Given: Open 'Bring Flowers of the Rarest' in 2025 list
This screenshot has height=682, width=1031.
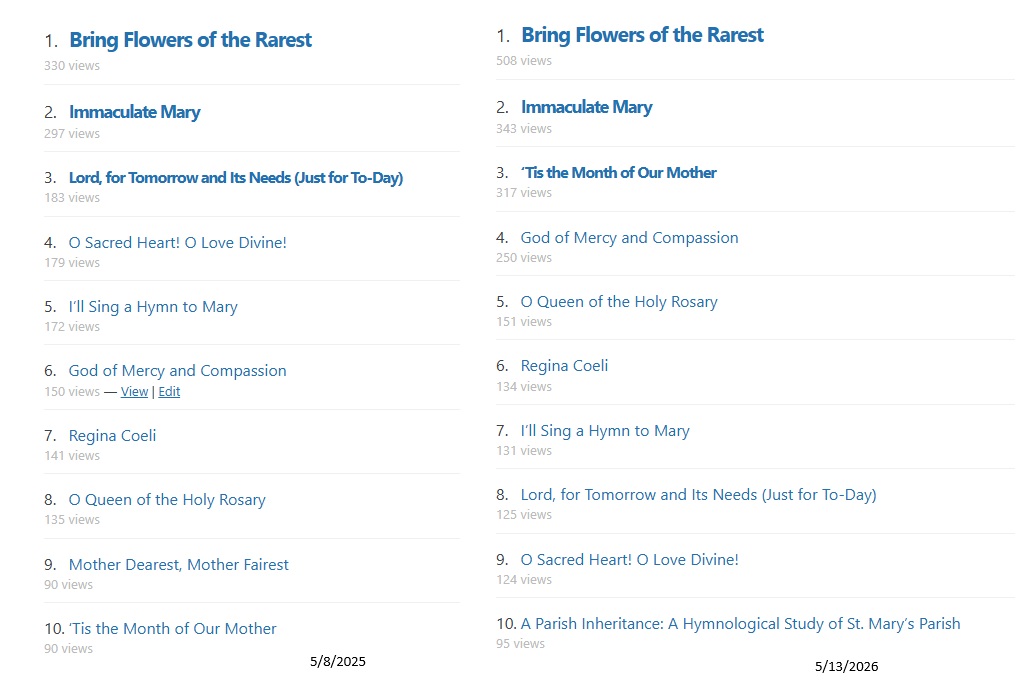Looking at the screenshot, I should tap(190, 40).
